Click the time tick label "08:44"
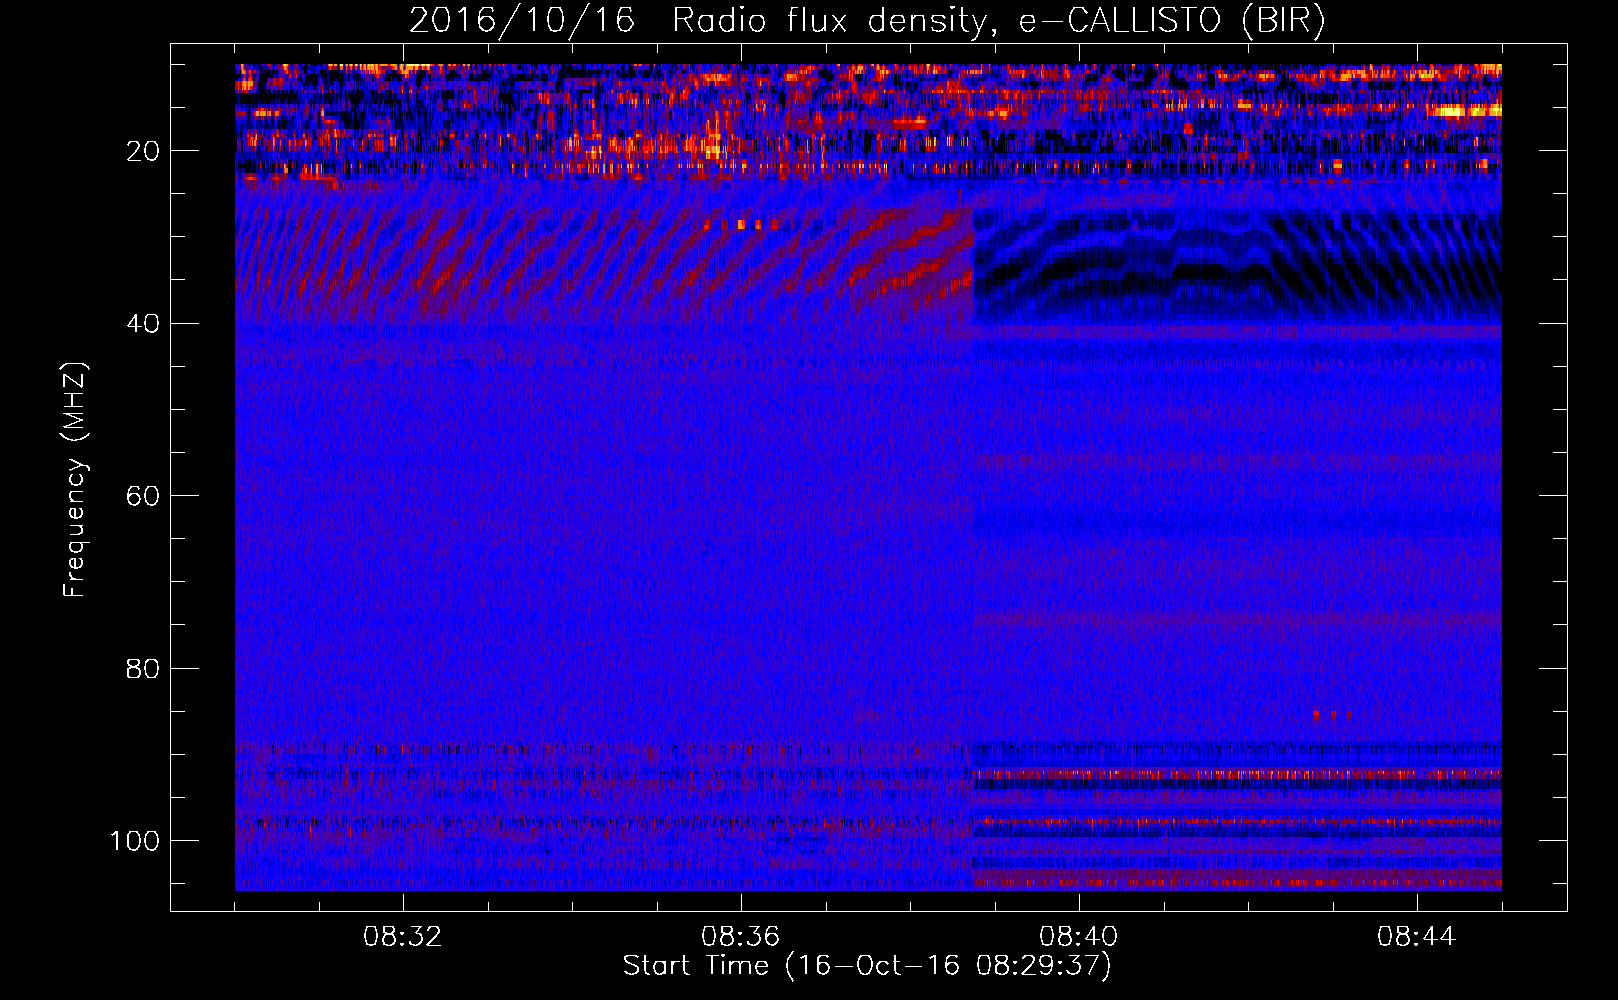 [1416, 937]
